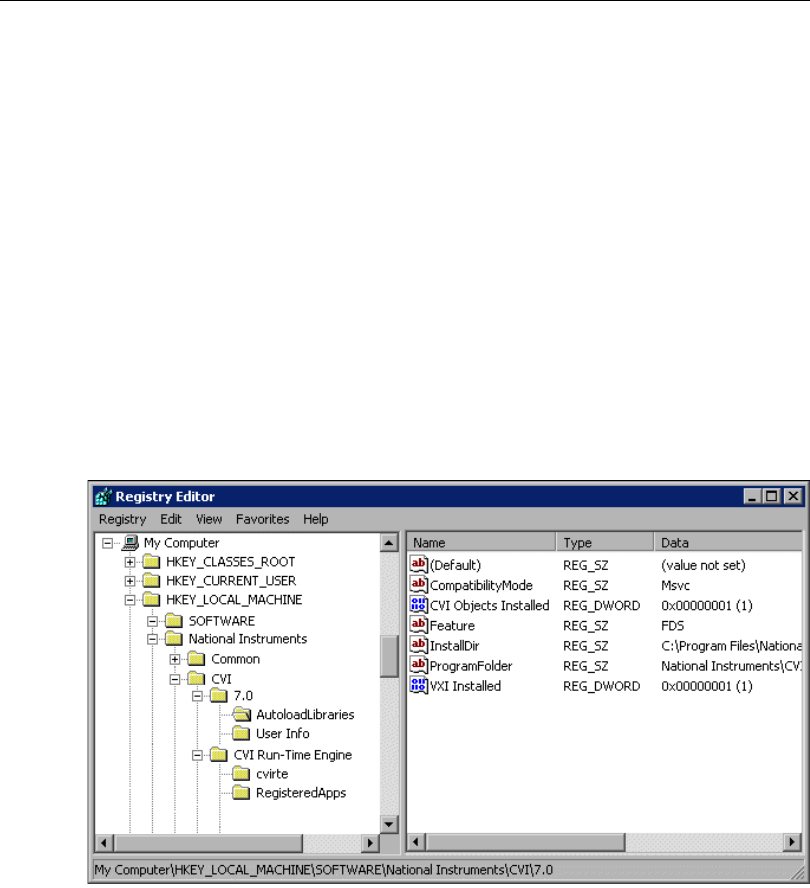Click the HKEY_CURRENT_USER folder icon
Image resolution: width=810 pixels, height=888 pixels.
(151, 580)
